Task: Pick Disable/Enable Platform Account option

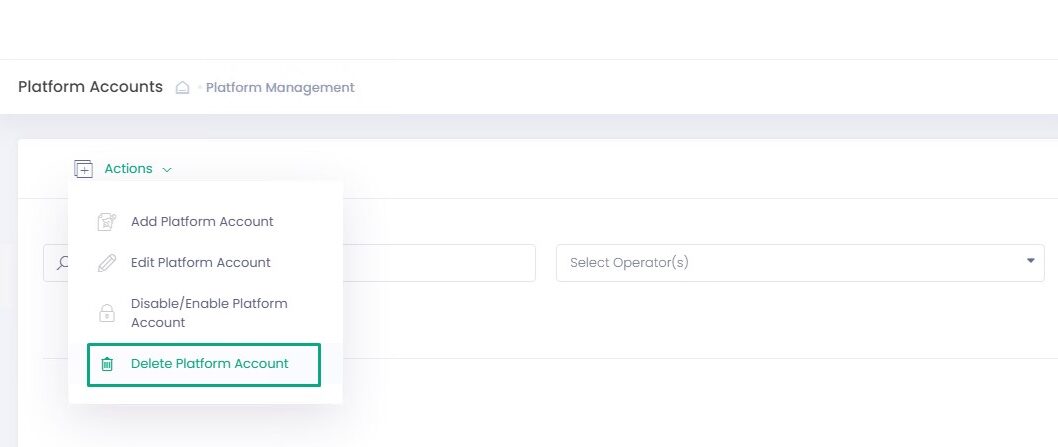Action: (209, 313)
